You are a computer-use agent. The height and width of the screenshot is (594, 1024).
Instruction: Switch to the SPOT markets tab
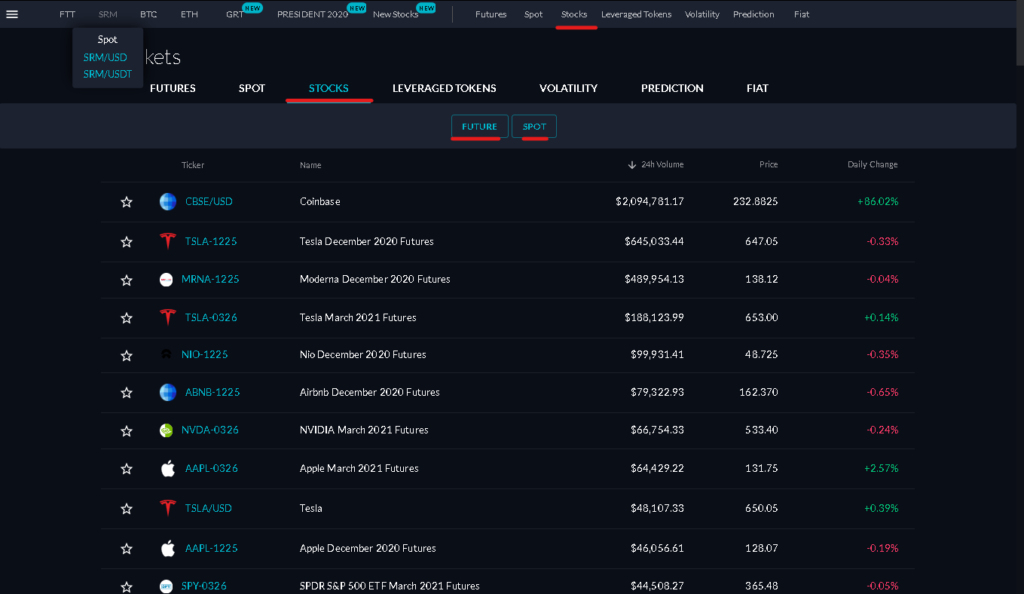(x=251, y=88)
